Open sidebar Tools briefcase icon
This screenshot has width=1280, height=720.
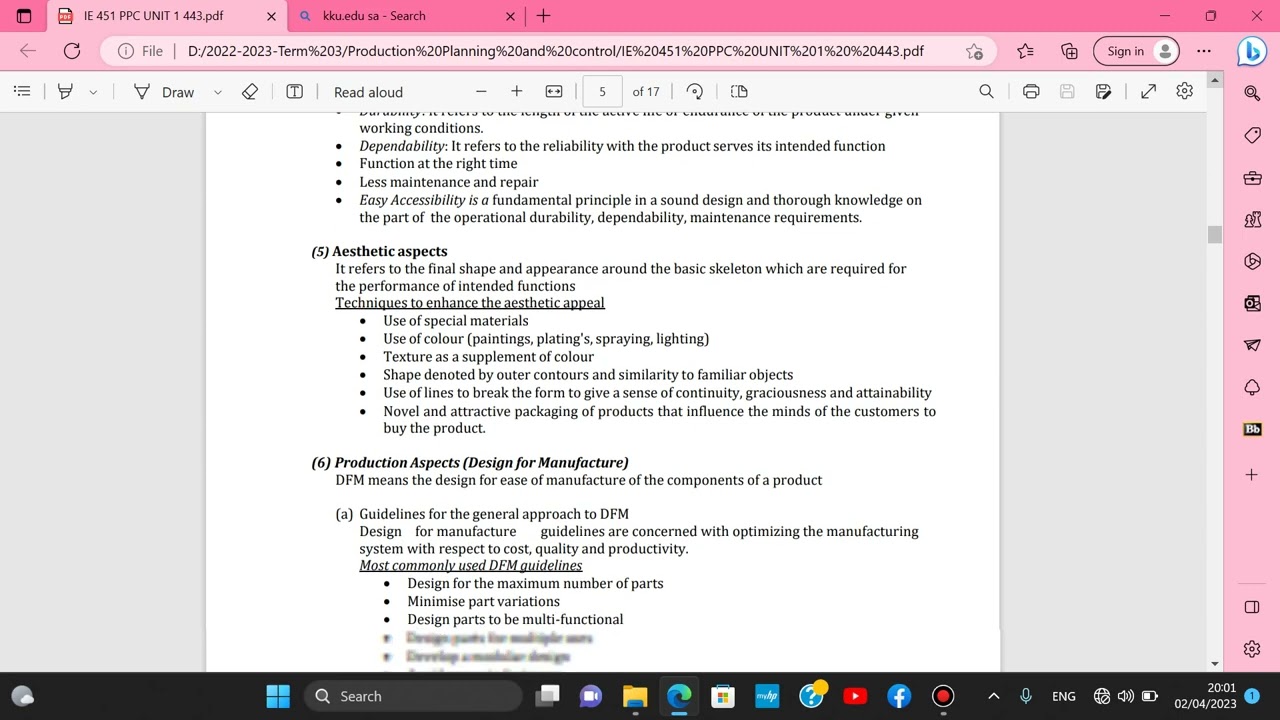(1252, 177)
